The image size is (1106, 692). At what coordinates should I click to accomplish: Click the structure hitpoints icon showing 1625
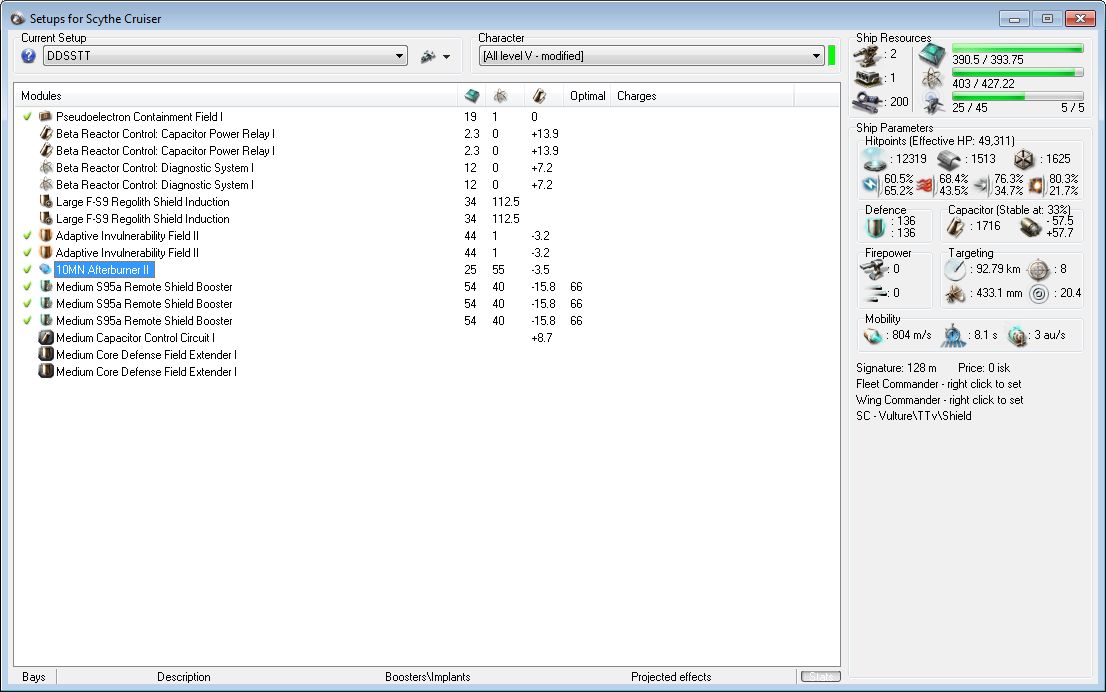pyautogui.click(x=1024, y=159)
